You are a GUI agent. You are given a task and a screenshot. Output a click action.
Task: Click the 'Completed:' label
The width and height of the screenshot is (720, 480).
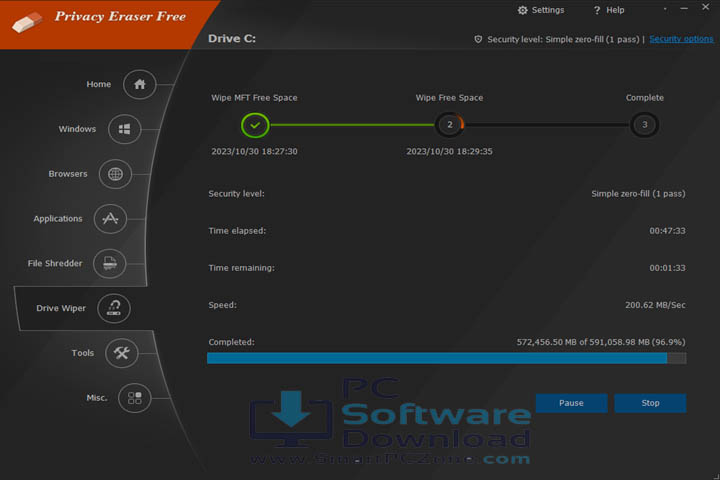231,342
